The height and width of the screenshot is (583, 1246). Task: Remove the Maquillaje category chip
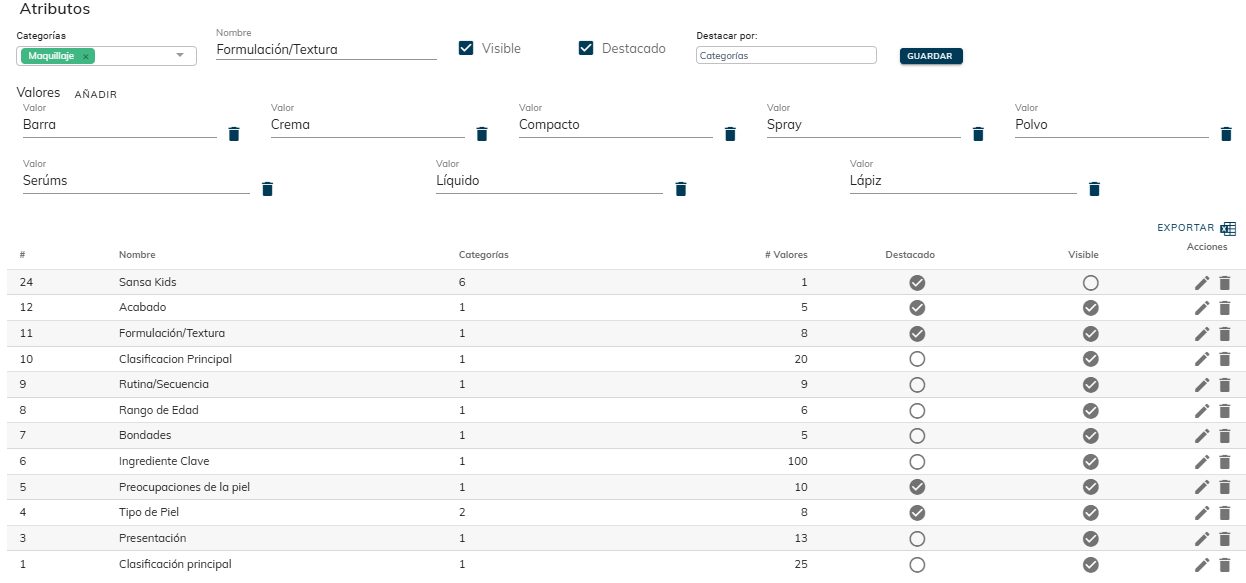coord(86,56)
